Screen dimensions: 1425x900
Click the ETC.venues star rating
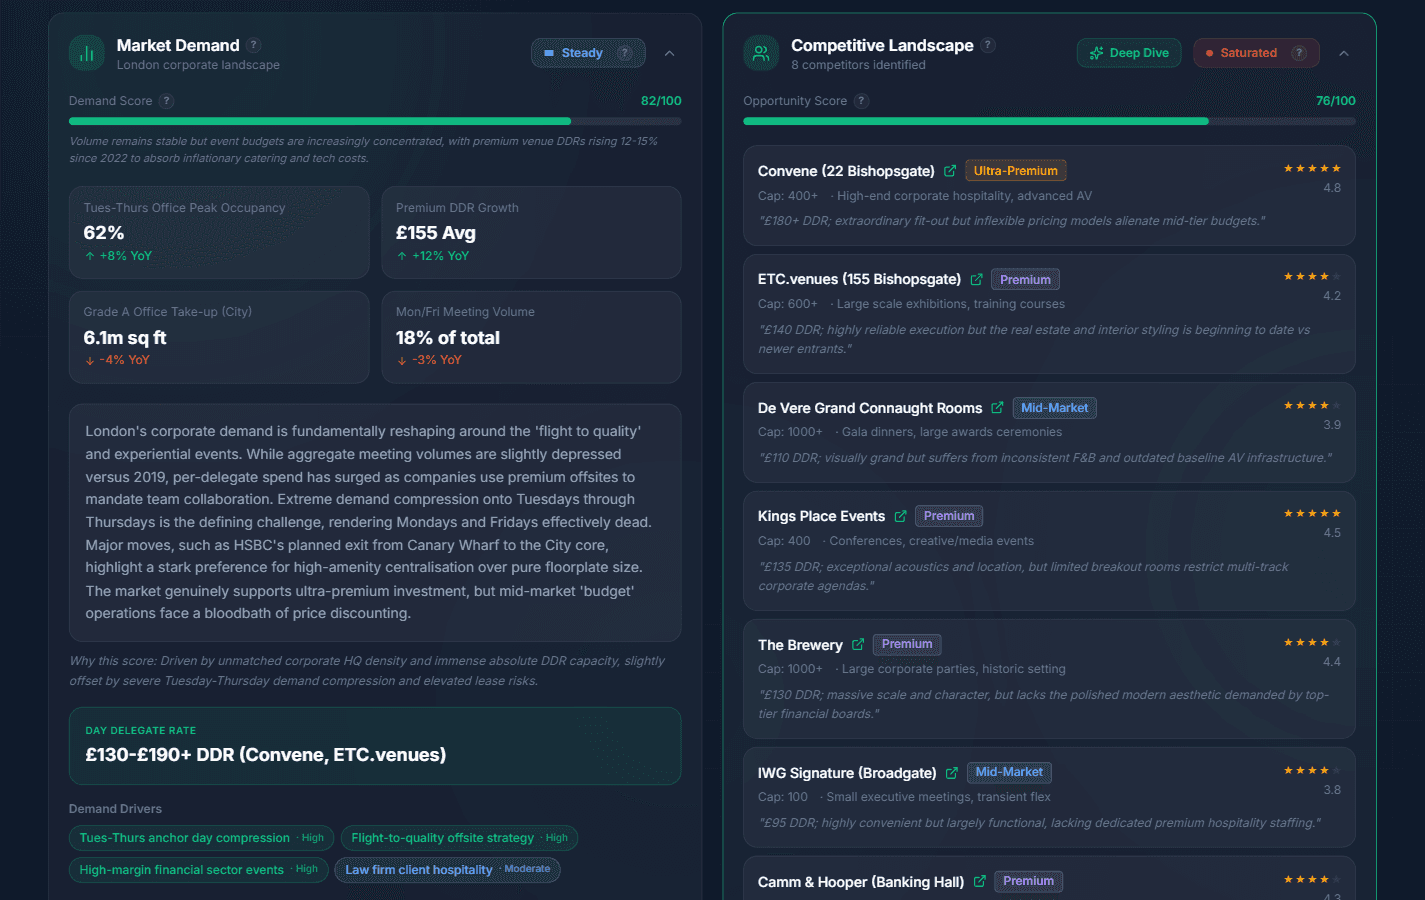point(1312,277)
